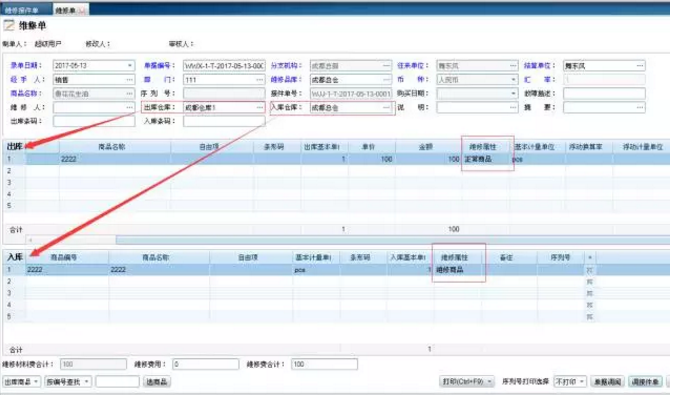Image resolution: width=673 pixels, height=396 pixels.
Task: Expand the 币种 currency dropdown
Action: [513, 80]
